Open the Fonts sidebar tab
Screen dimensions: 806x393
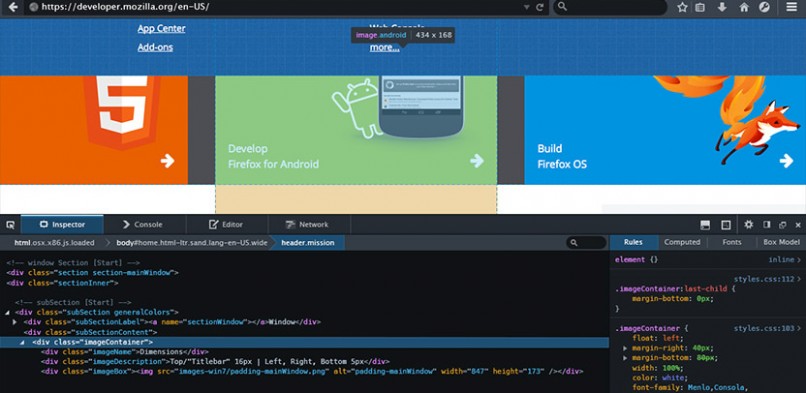pyautogui.click(x=731, y=242)
